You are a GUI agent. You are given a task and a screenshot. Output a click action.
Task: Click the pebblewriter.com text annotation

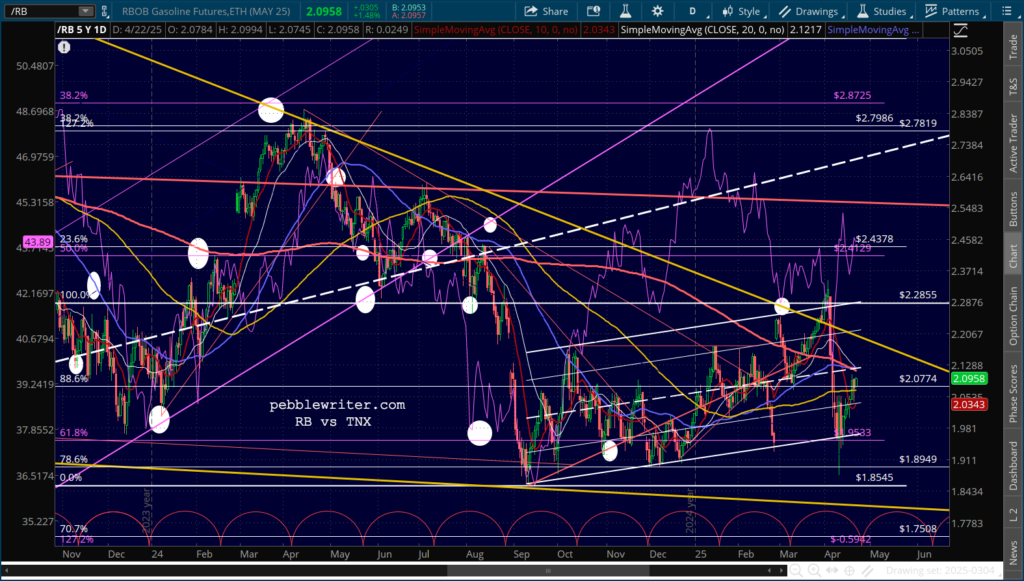pyautogui.click(x=337, y=405)
